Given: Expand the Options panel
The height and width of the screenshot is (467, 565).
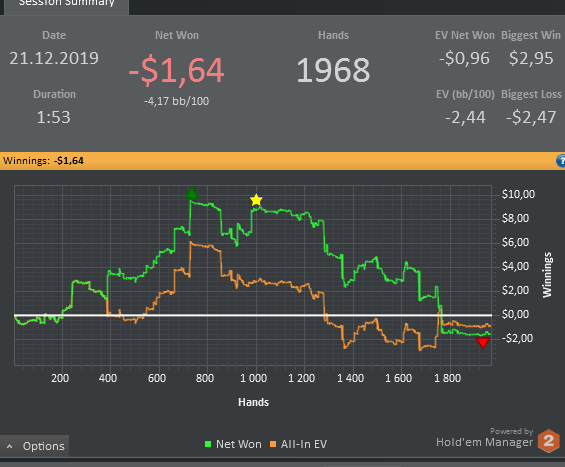Looking at the screenshot, I should pyautogui.click(x=35, y=446).
